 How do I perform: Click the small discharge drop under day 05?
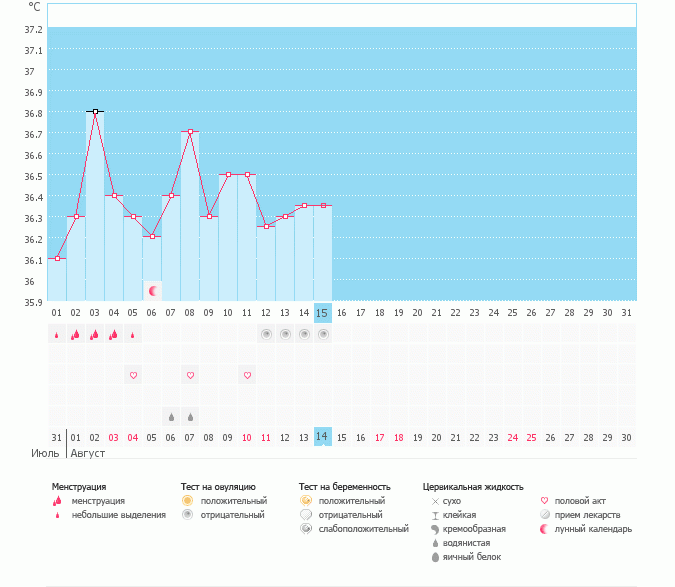coord(133,335)
